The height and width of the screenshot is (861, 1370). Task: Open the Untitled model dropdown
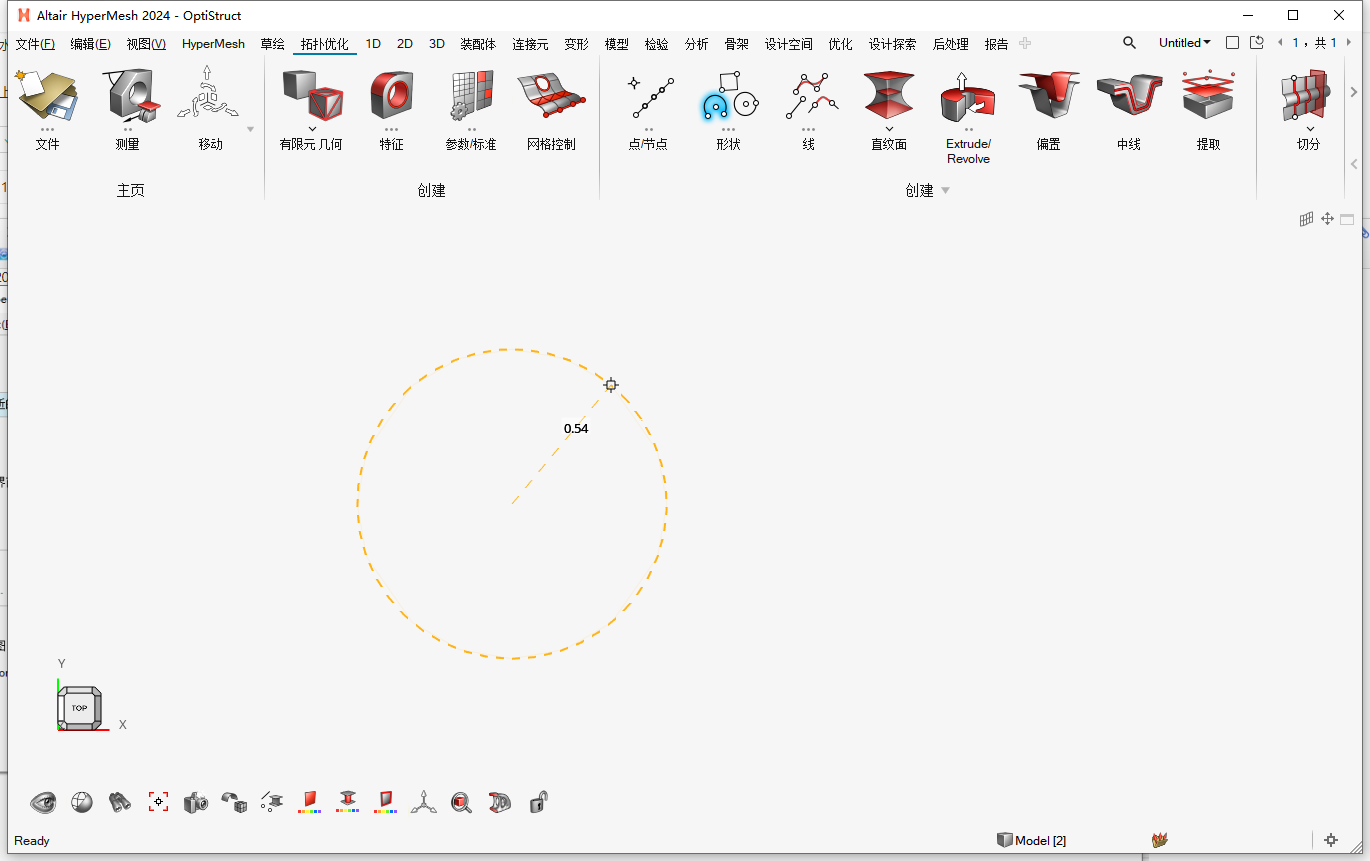[1184, 42]
